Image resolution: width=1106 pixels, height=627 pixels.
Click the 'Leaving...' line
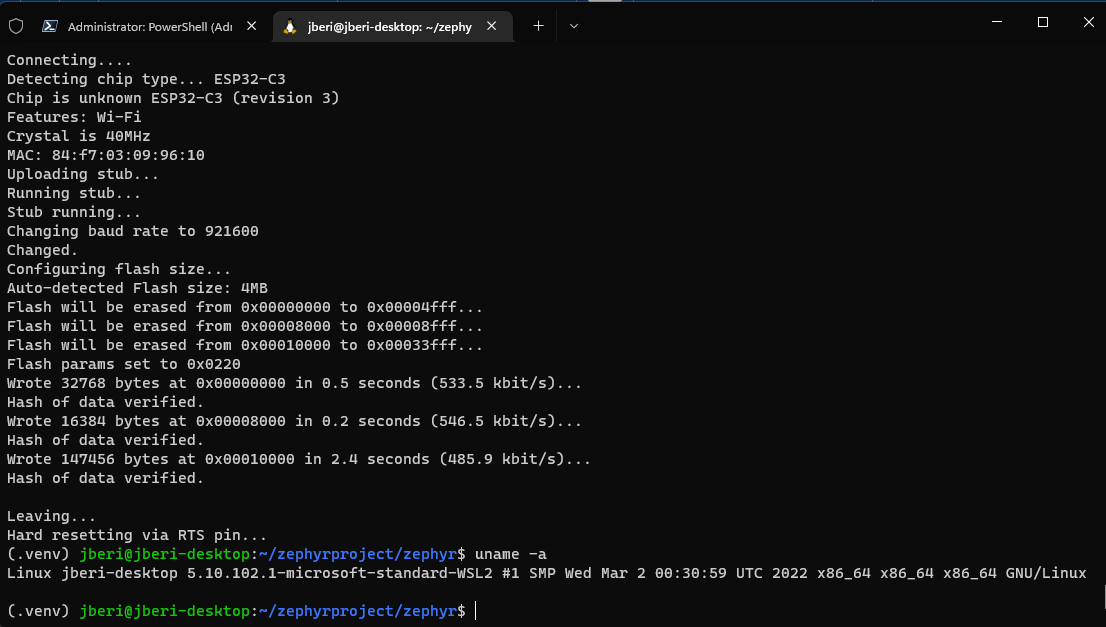tap(51, 516)
